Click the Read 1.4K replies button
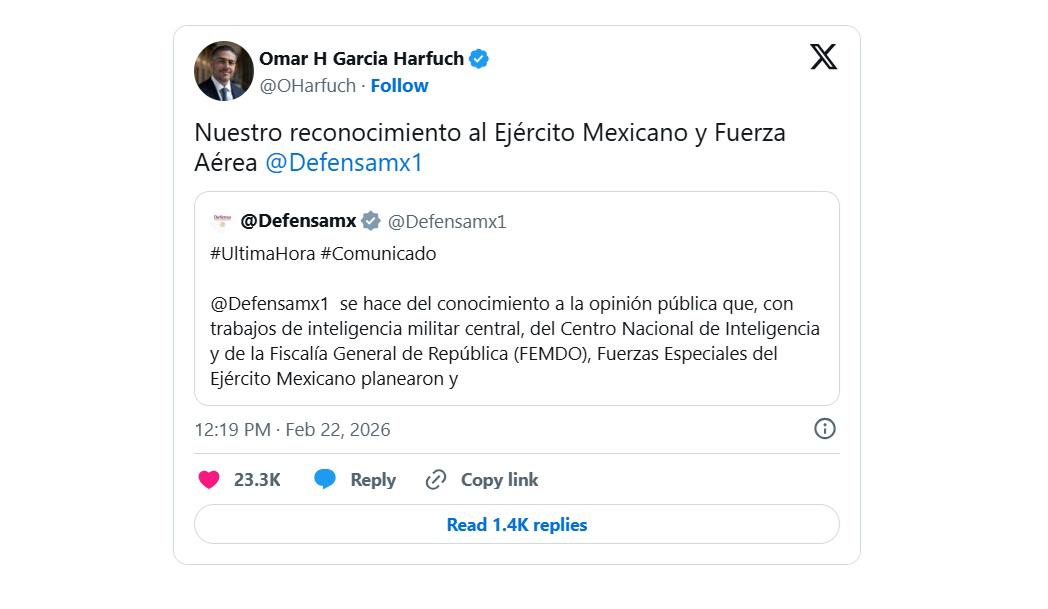 516,524
